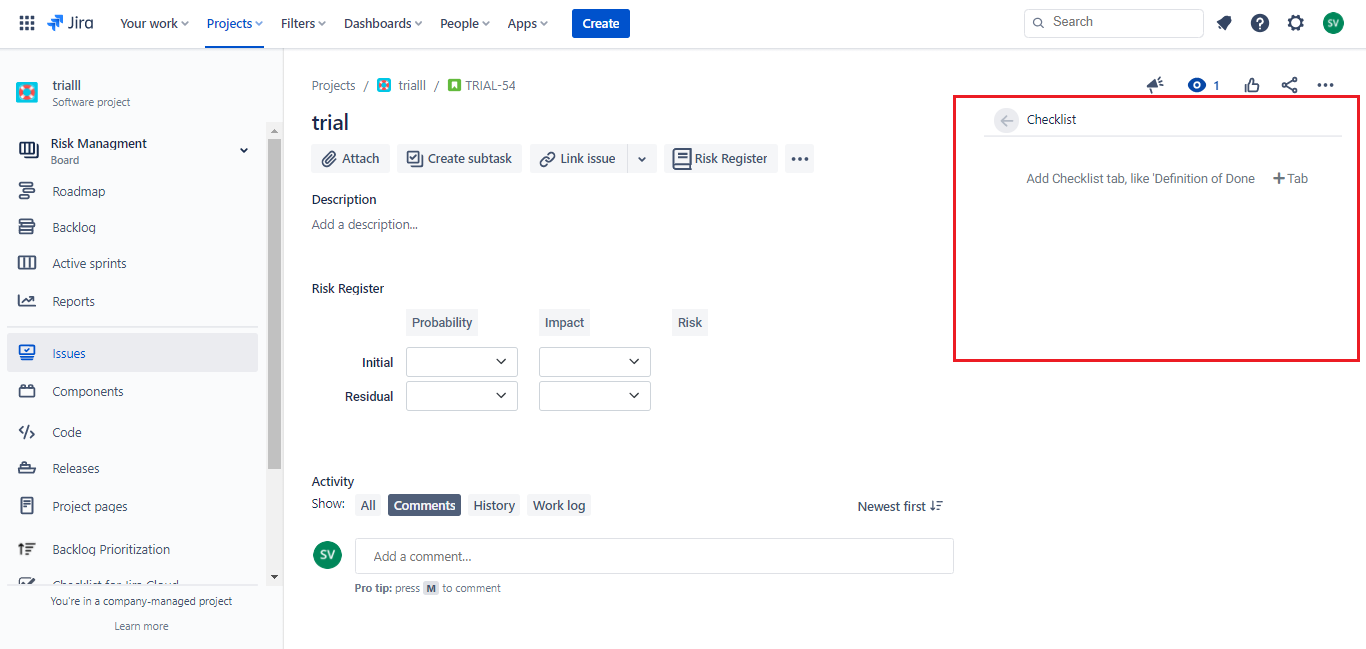Click the Add a comment field
1366x649 pixels.
[x=654, y=556]
